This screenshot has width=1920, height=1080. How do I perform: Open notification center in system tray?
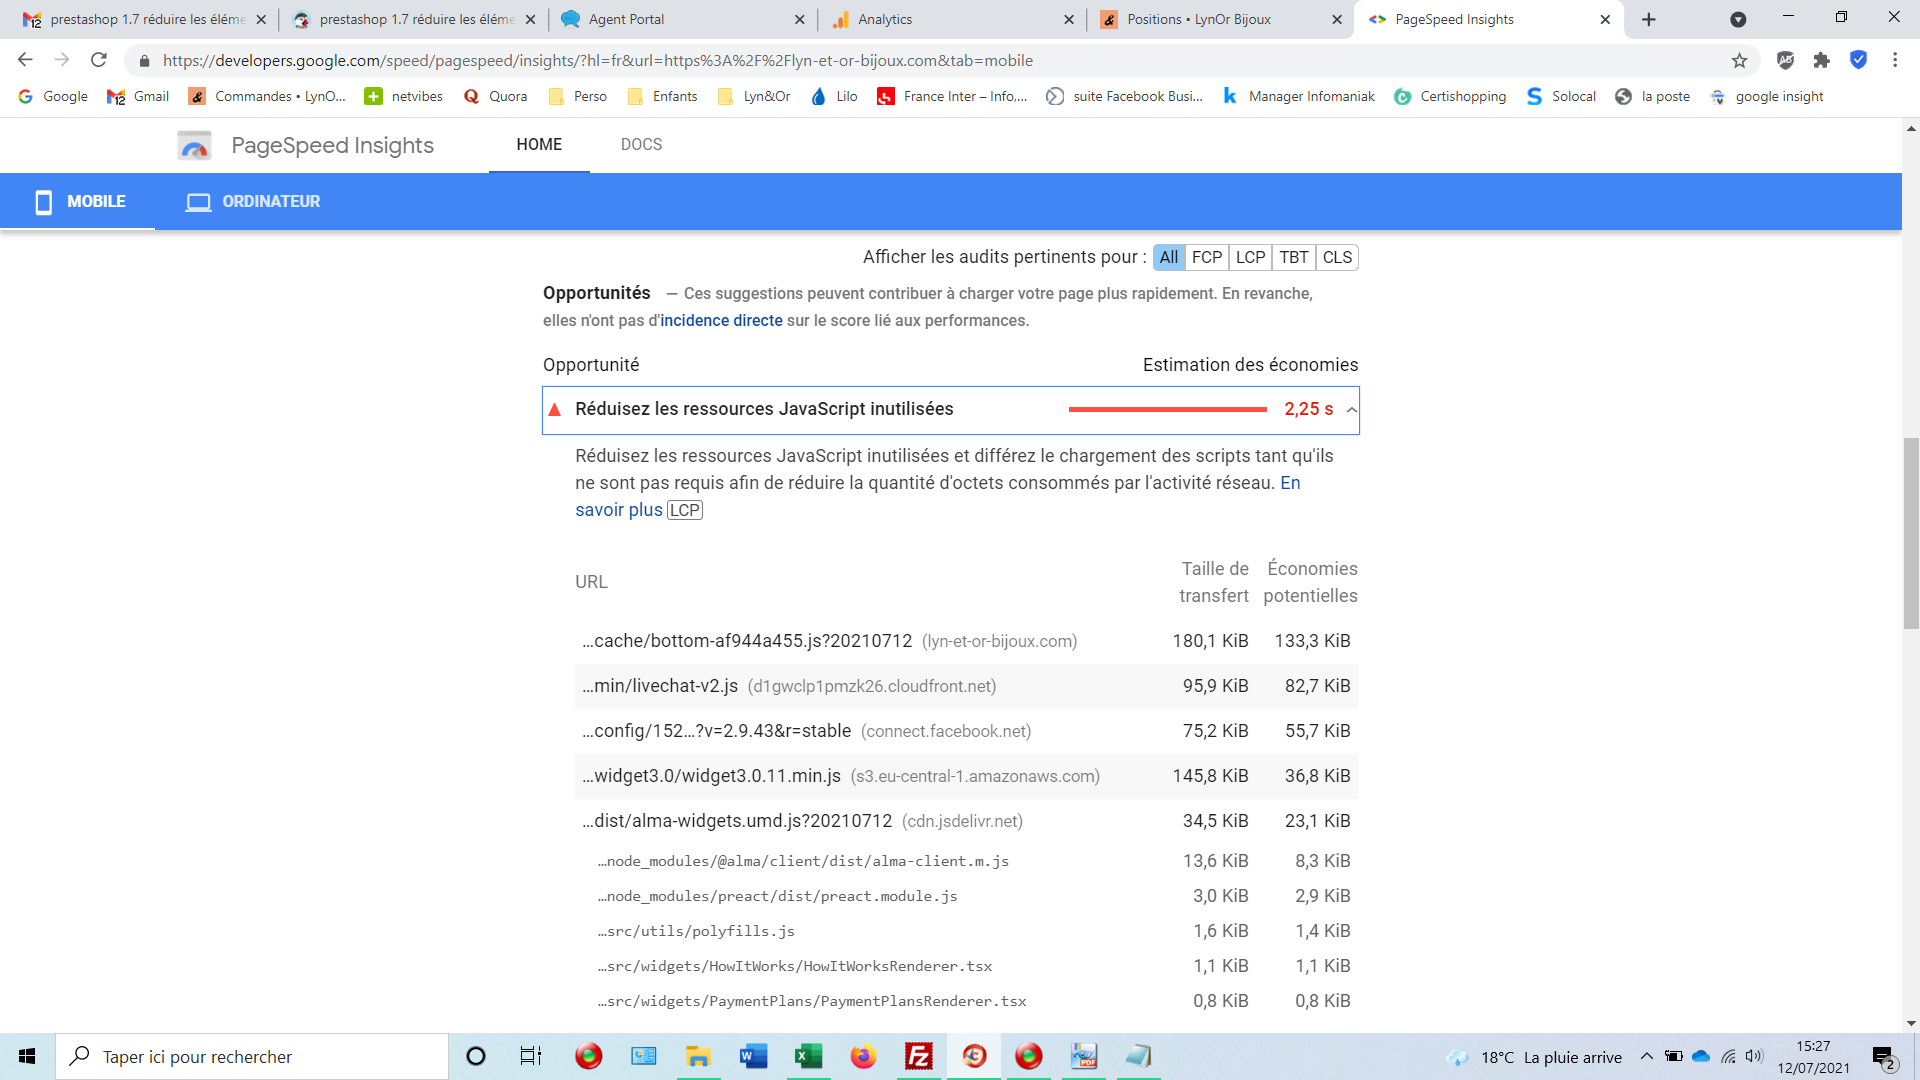click(1884, 1057)
